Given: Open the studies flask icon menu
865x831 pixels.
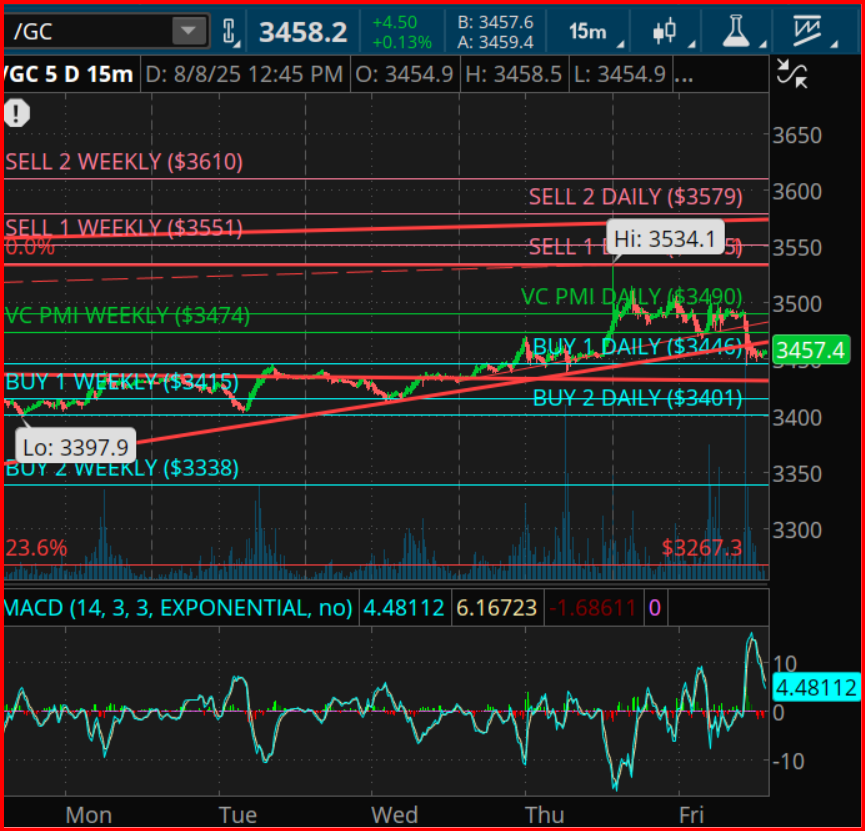Looking at the screenshot, I should [738, 32].
